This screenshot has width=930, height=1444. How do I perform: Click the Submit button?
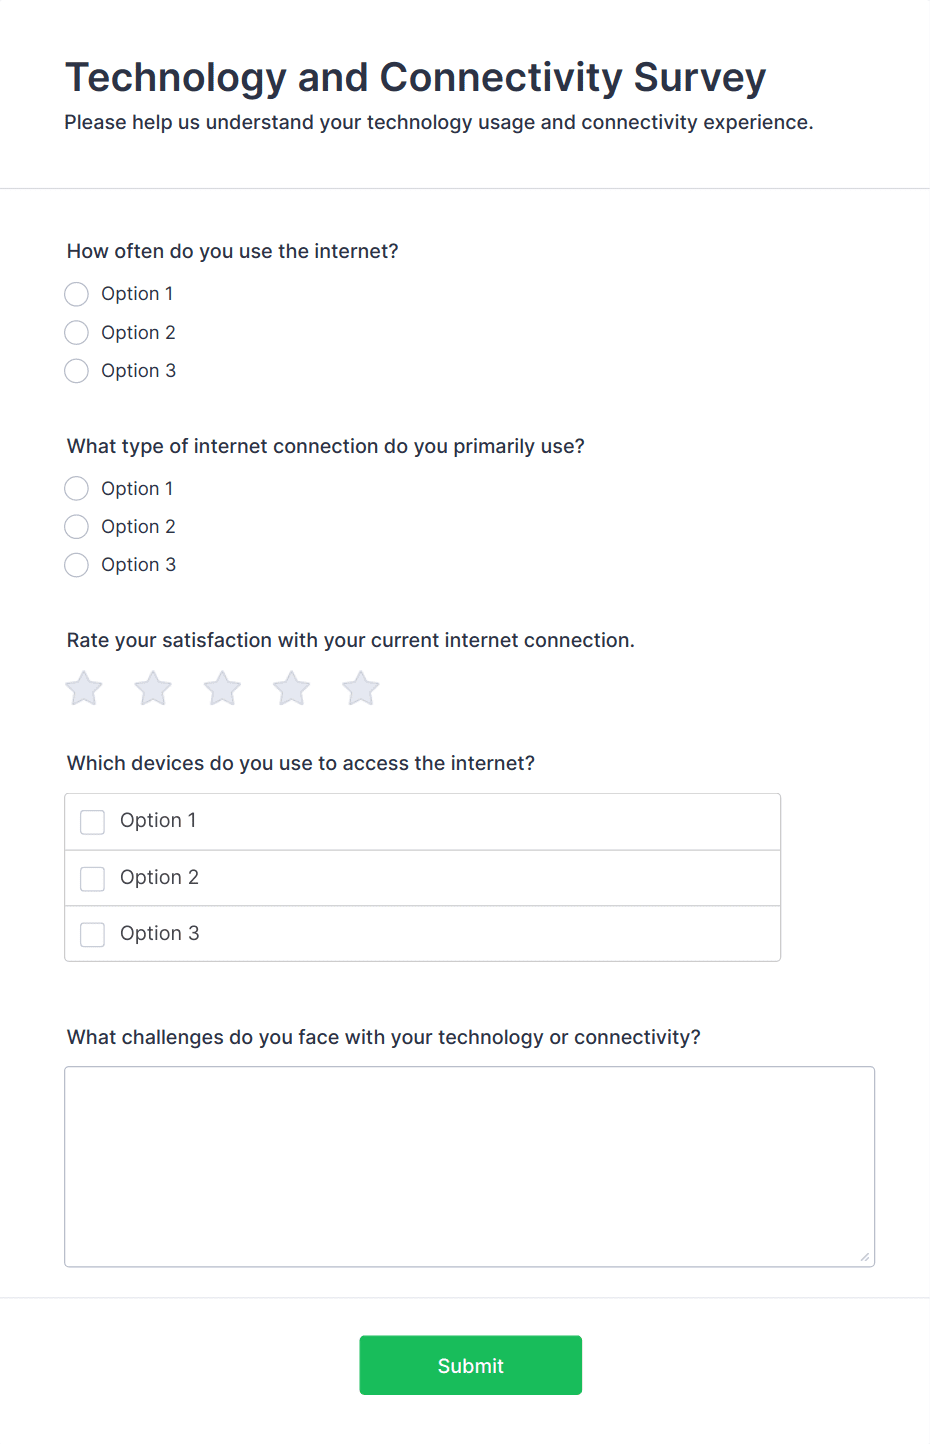[x=470, y=1364]
